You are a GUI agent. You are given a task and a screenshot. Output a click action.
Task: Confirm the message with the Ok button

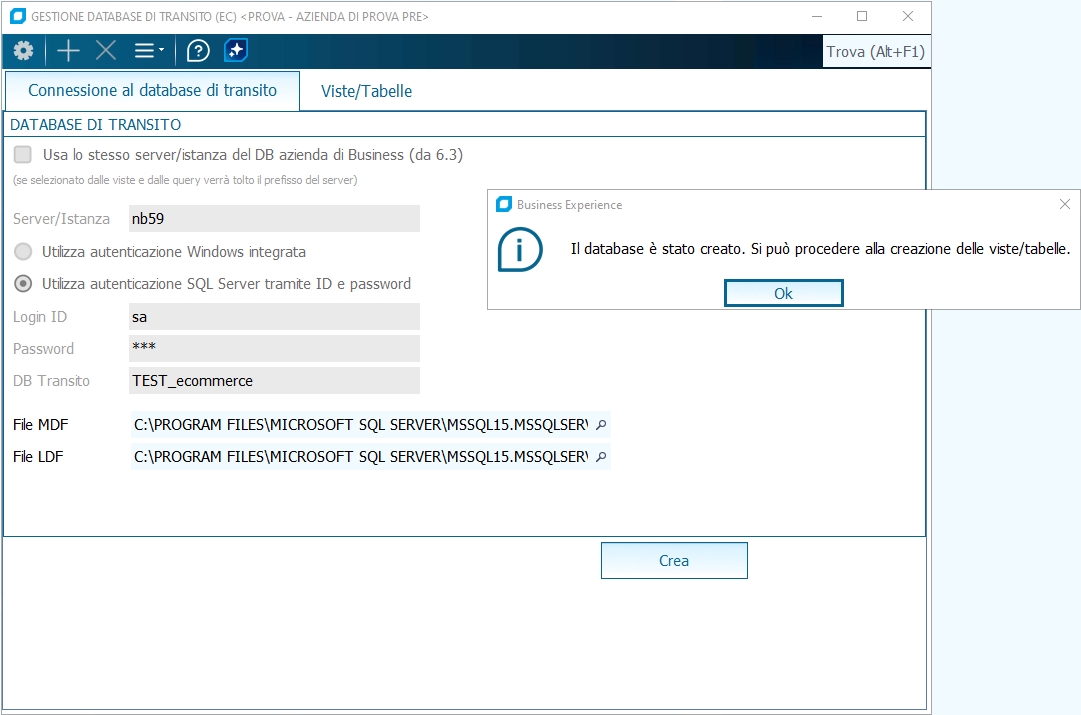click(783, 293)
